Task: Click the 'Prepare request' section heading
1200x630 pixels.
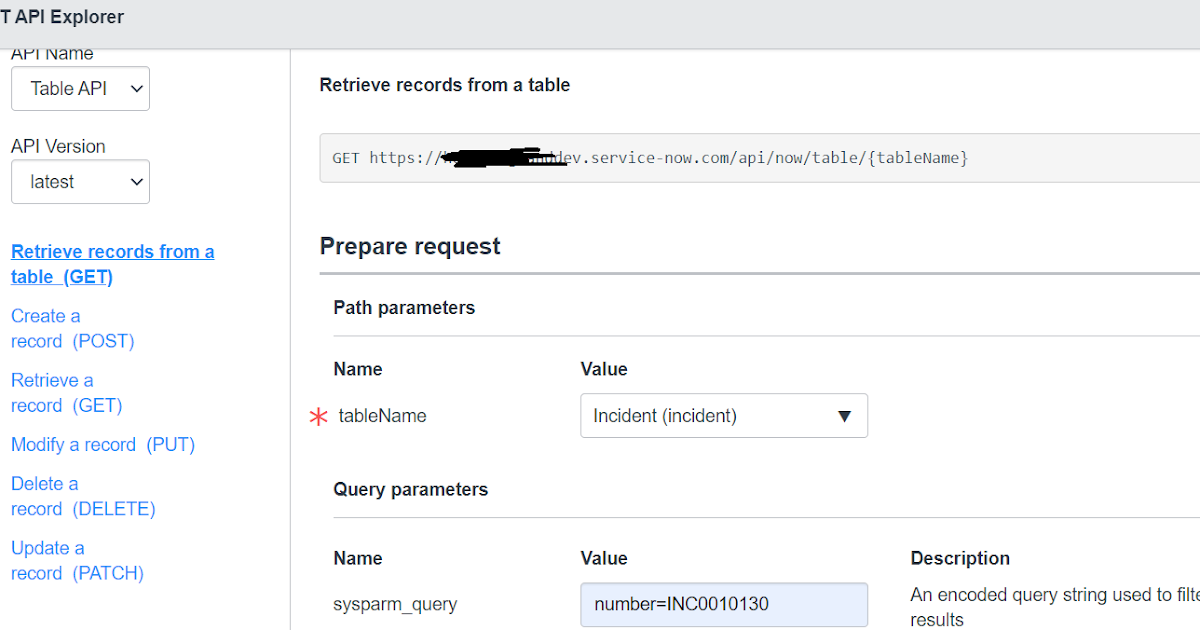Action: (x=409, y=246)
